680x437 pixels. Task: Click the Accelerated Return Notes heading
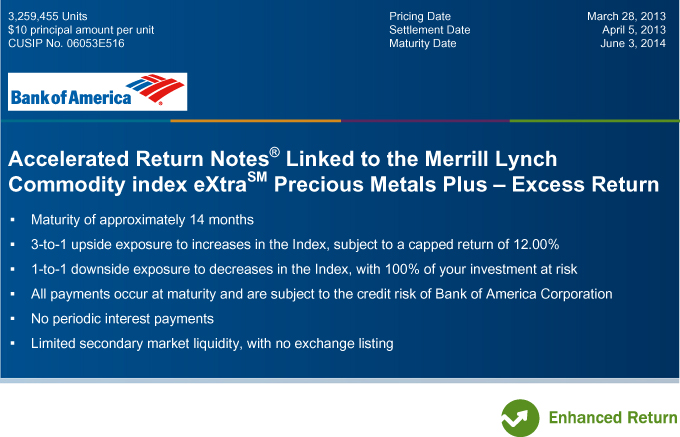333,172
